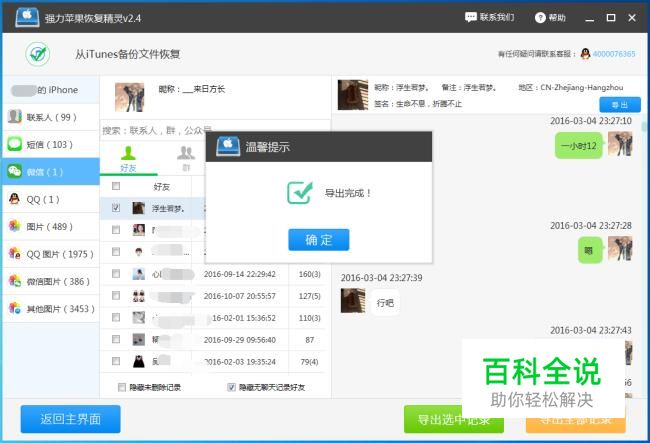Select 短信 (103) in sidebar

click(51, 145)
